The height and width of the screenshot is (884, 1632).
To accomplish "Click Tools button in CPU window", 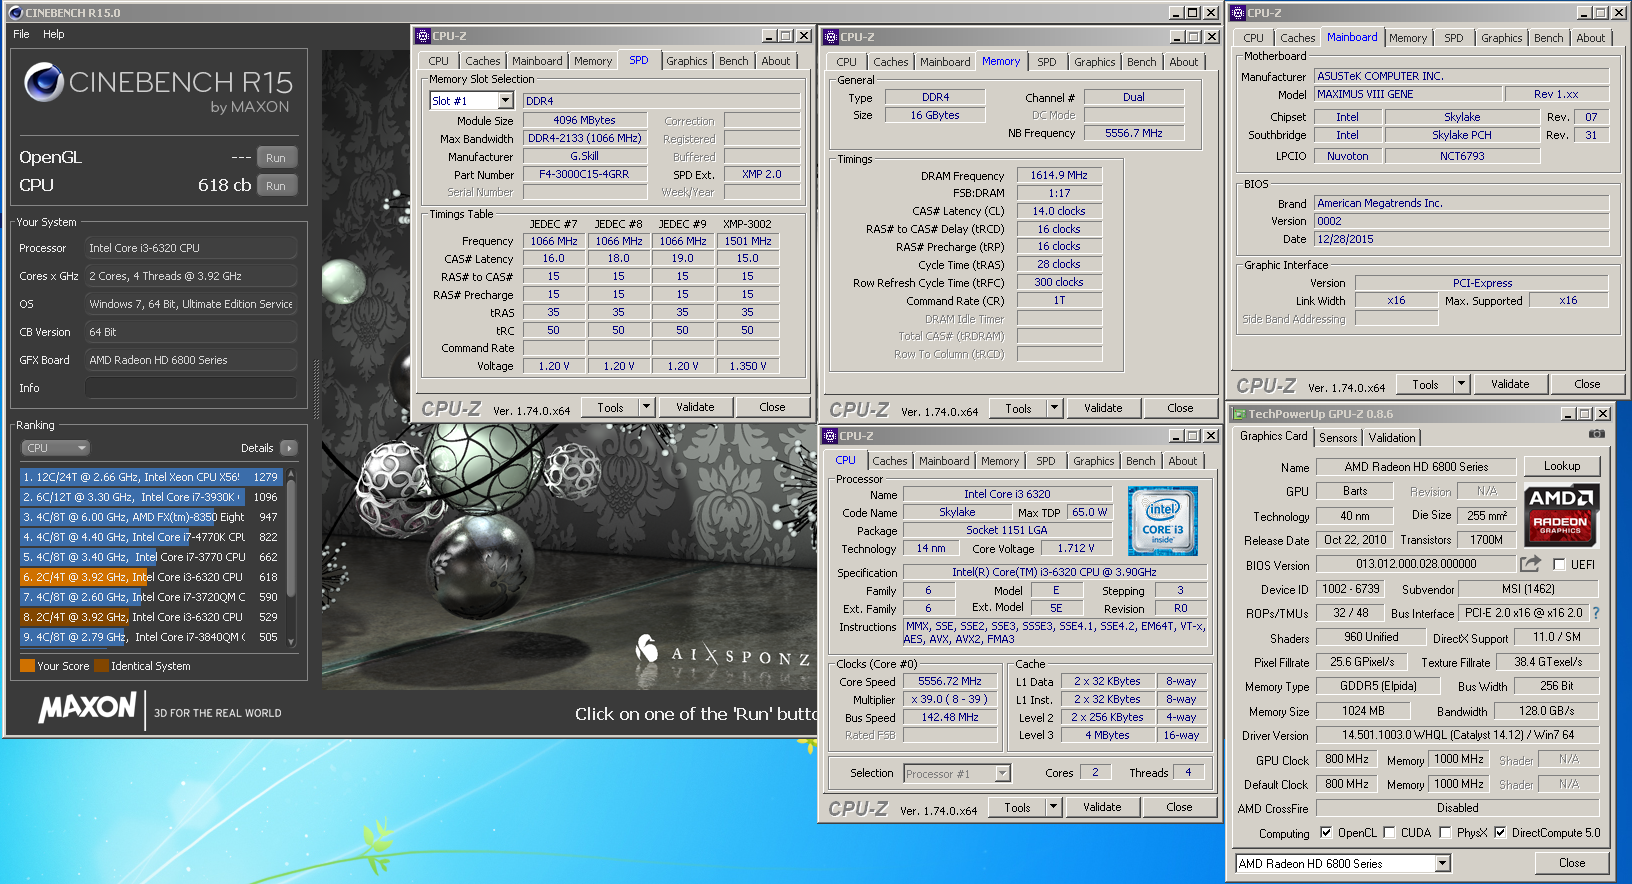I will coord(1017,807).
